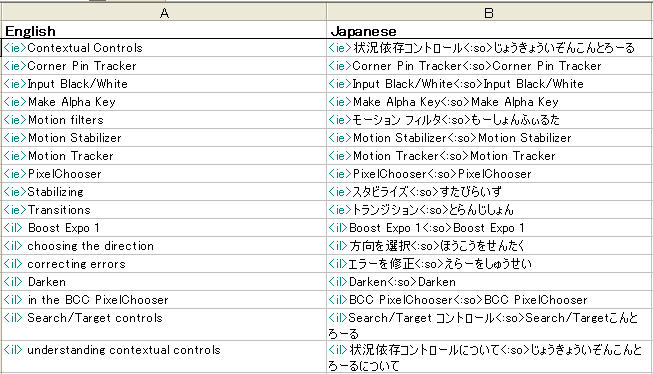Select English cell '<ie>Motion filters'
Screen dimensions: 653x374
[164, 120]
